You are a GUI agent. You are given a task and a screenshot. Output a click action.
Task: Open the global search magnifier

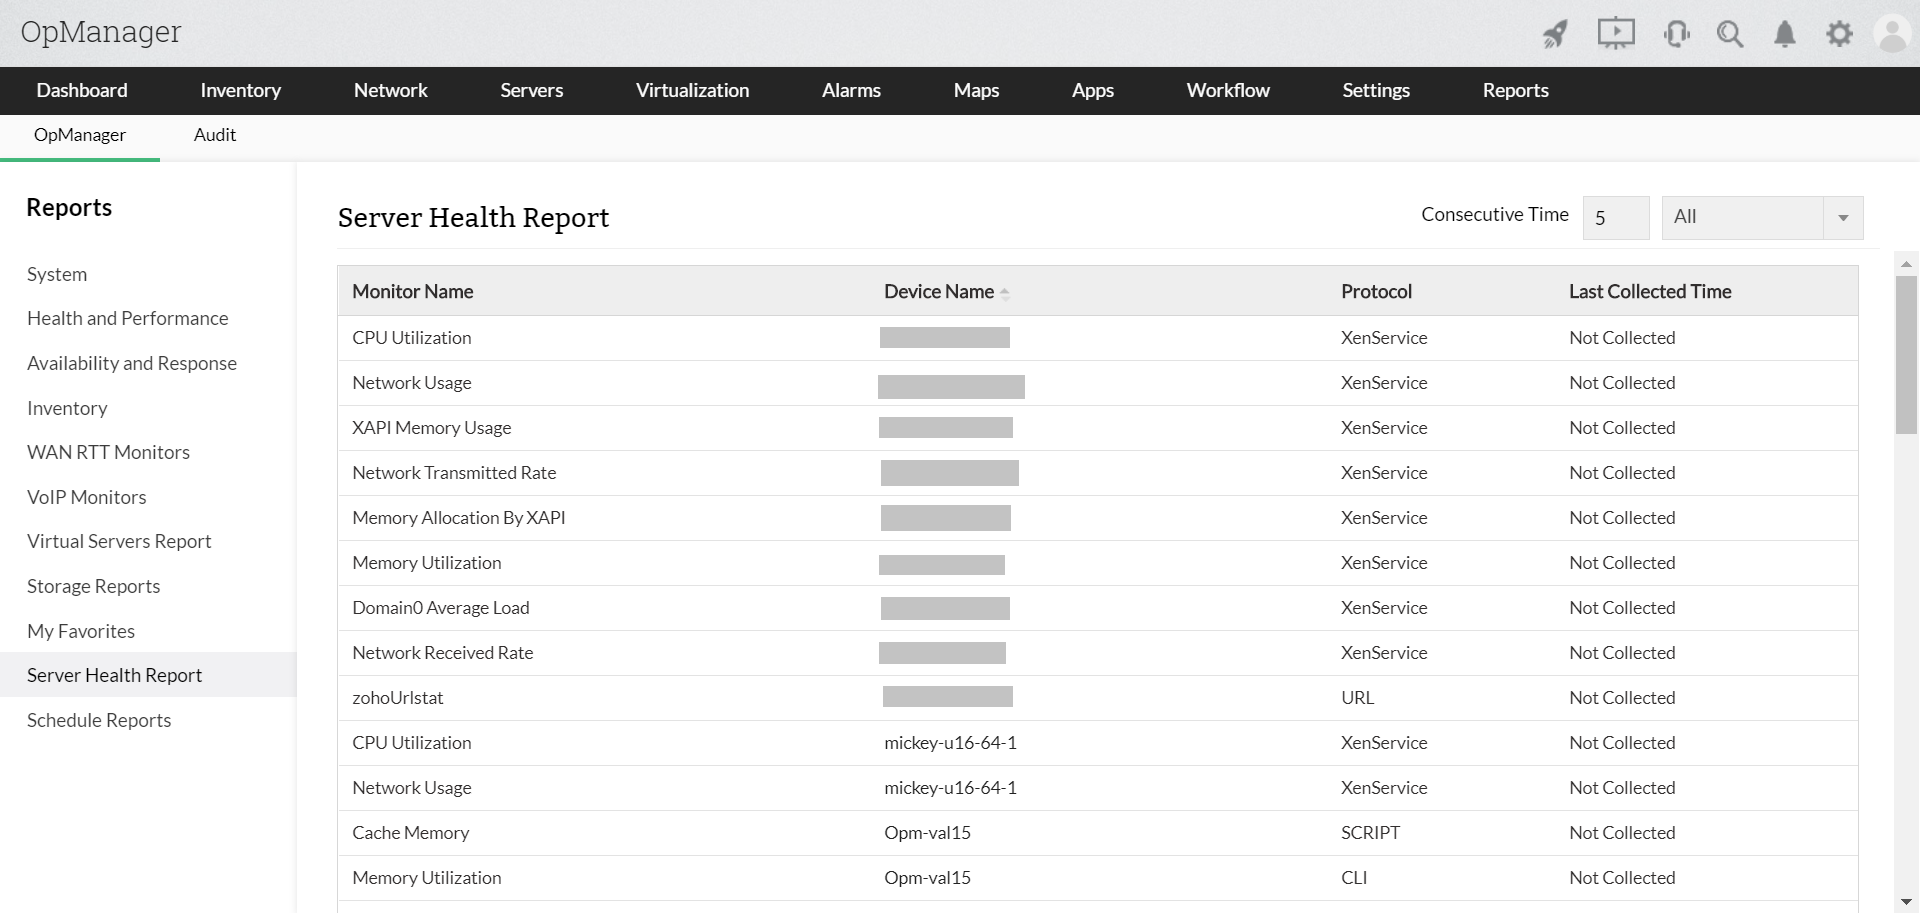click(x=1730, y=33)
